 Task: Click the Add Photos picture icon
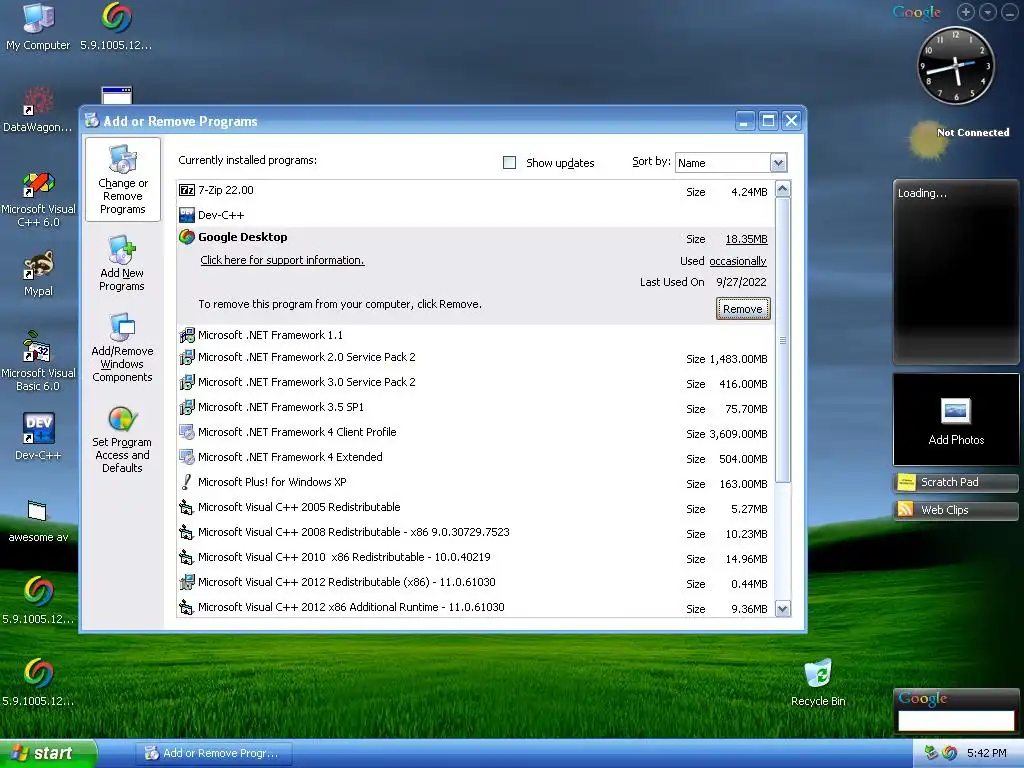(x=956, y=411)
